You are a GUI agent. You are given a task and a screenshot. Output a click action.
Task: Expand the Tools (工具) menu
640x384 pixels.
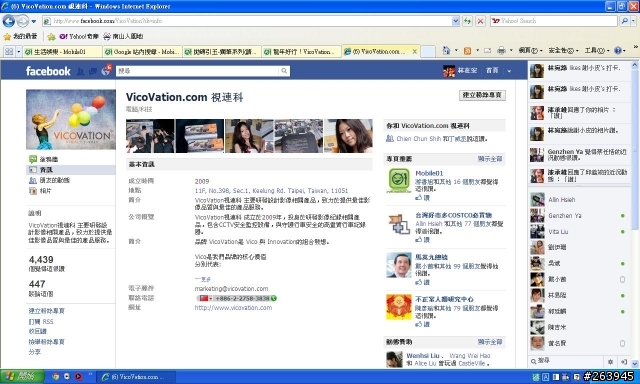click(x=597, y=51)
